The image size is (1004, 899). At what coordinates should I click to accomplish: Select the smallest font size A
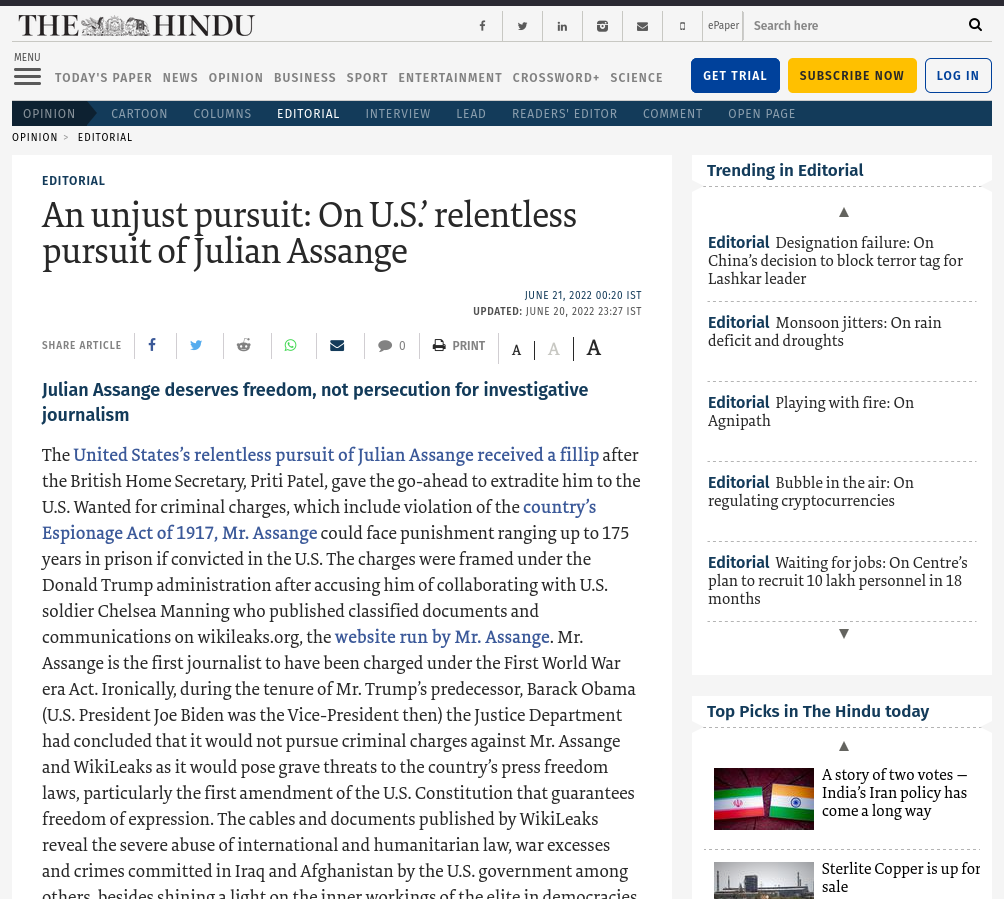coord(517,350)
